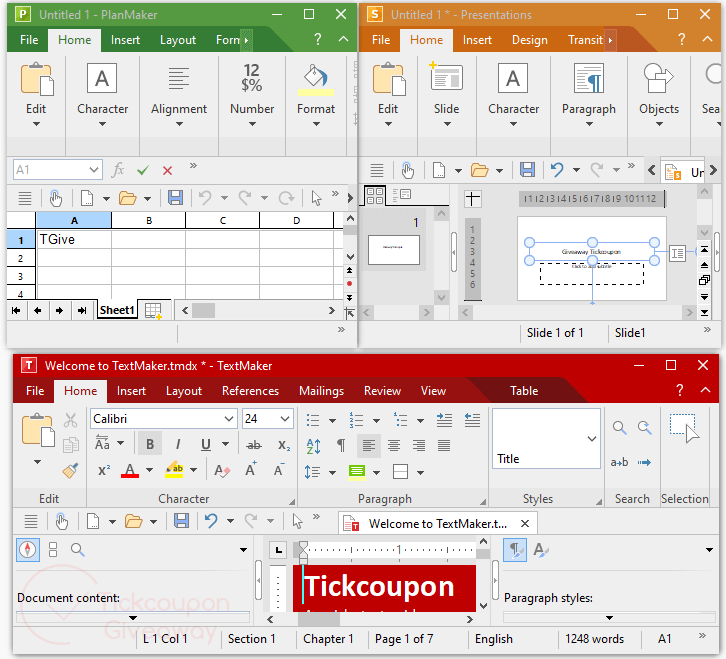
Task: Click the Paste clipboard in TextMaker
Action: point(37,431)
